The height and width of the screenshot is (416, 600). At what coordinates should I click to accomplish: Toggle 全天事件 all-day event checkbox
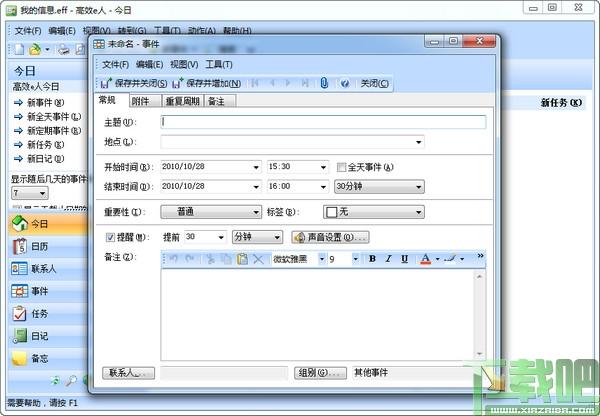(341, 167)
